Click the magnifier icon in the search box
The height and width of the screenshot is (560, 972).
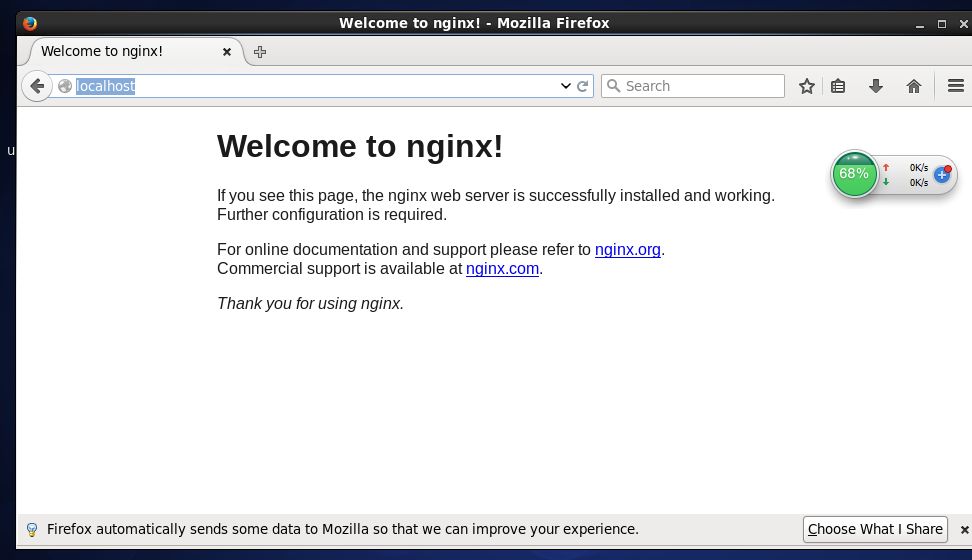tap(613, 86)
